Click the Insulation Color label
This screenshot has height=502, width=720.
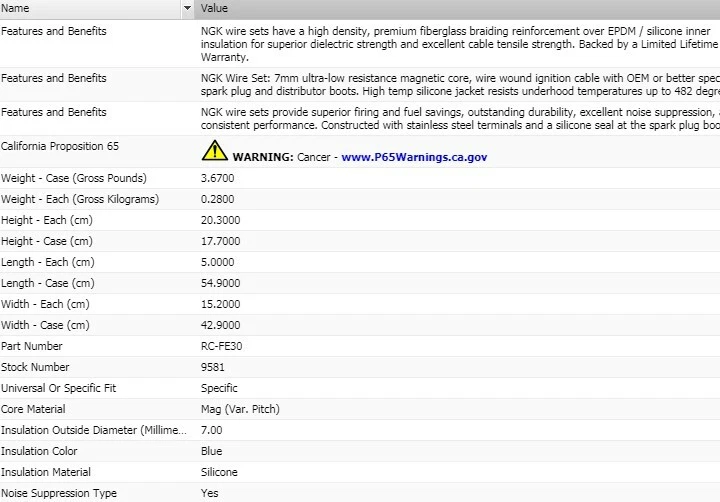(x=39, y=451)
